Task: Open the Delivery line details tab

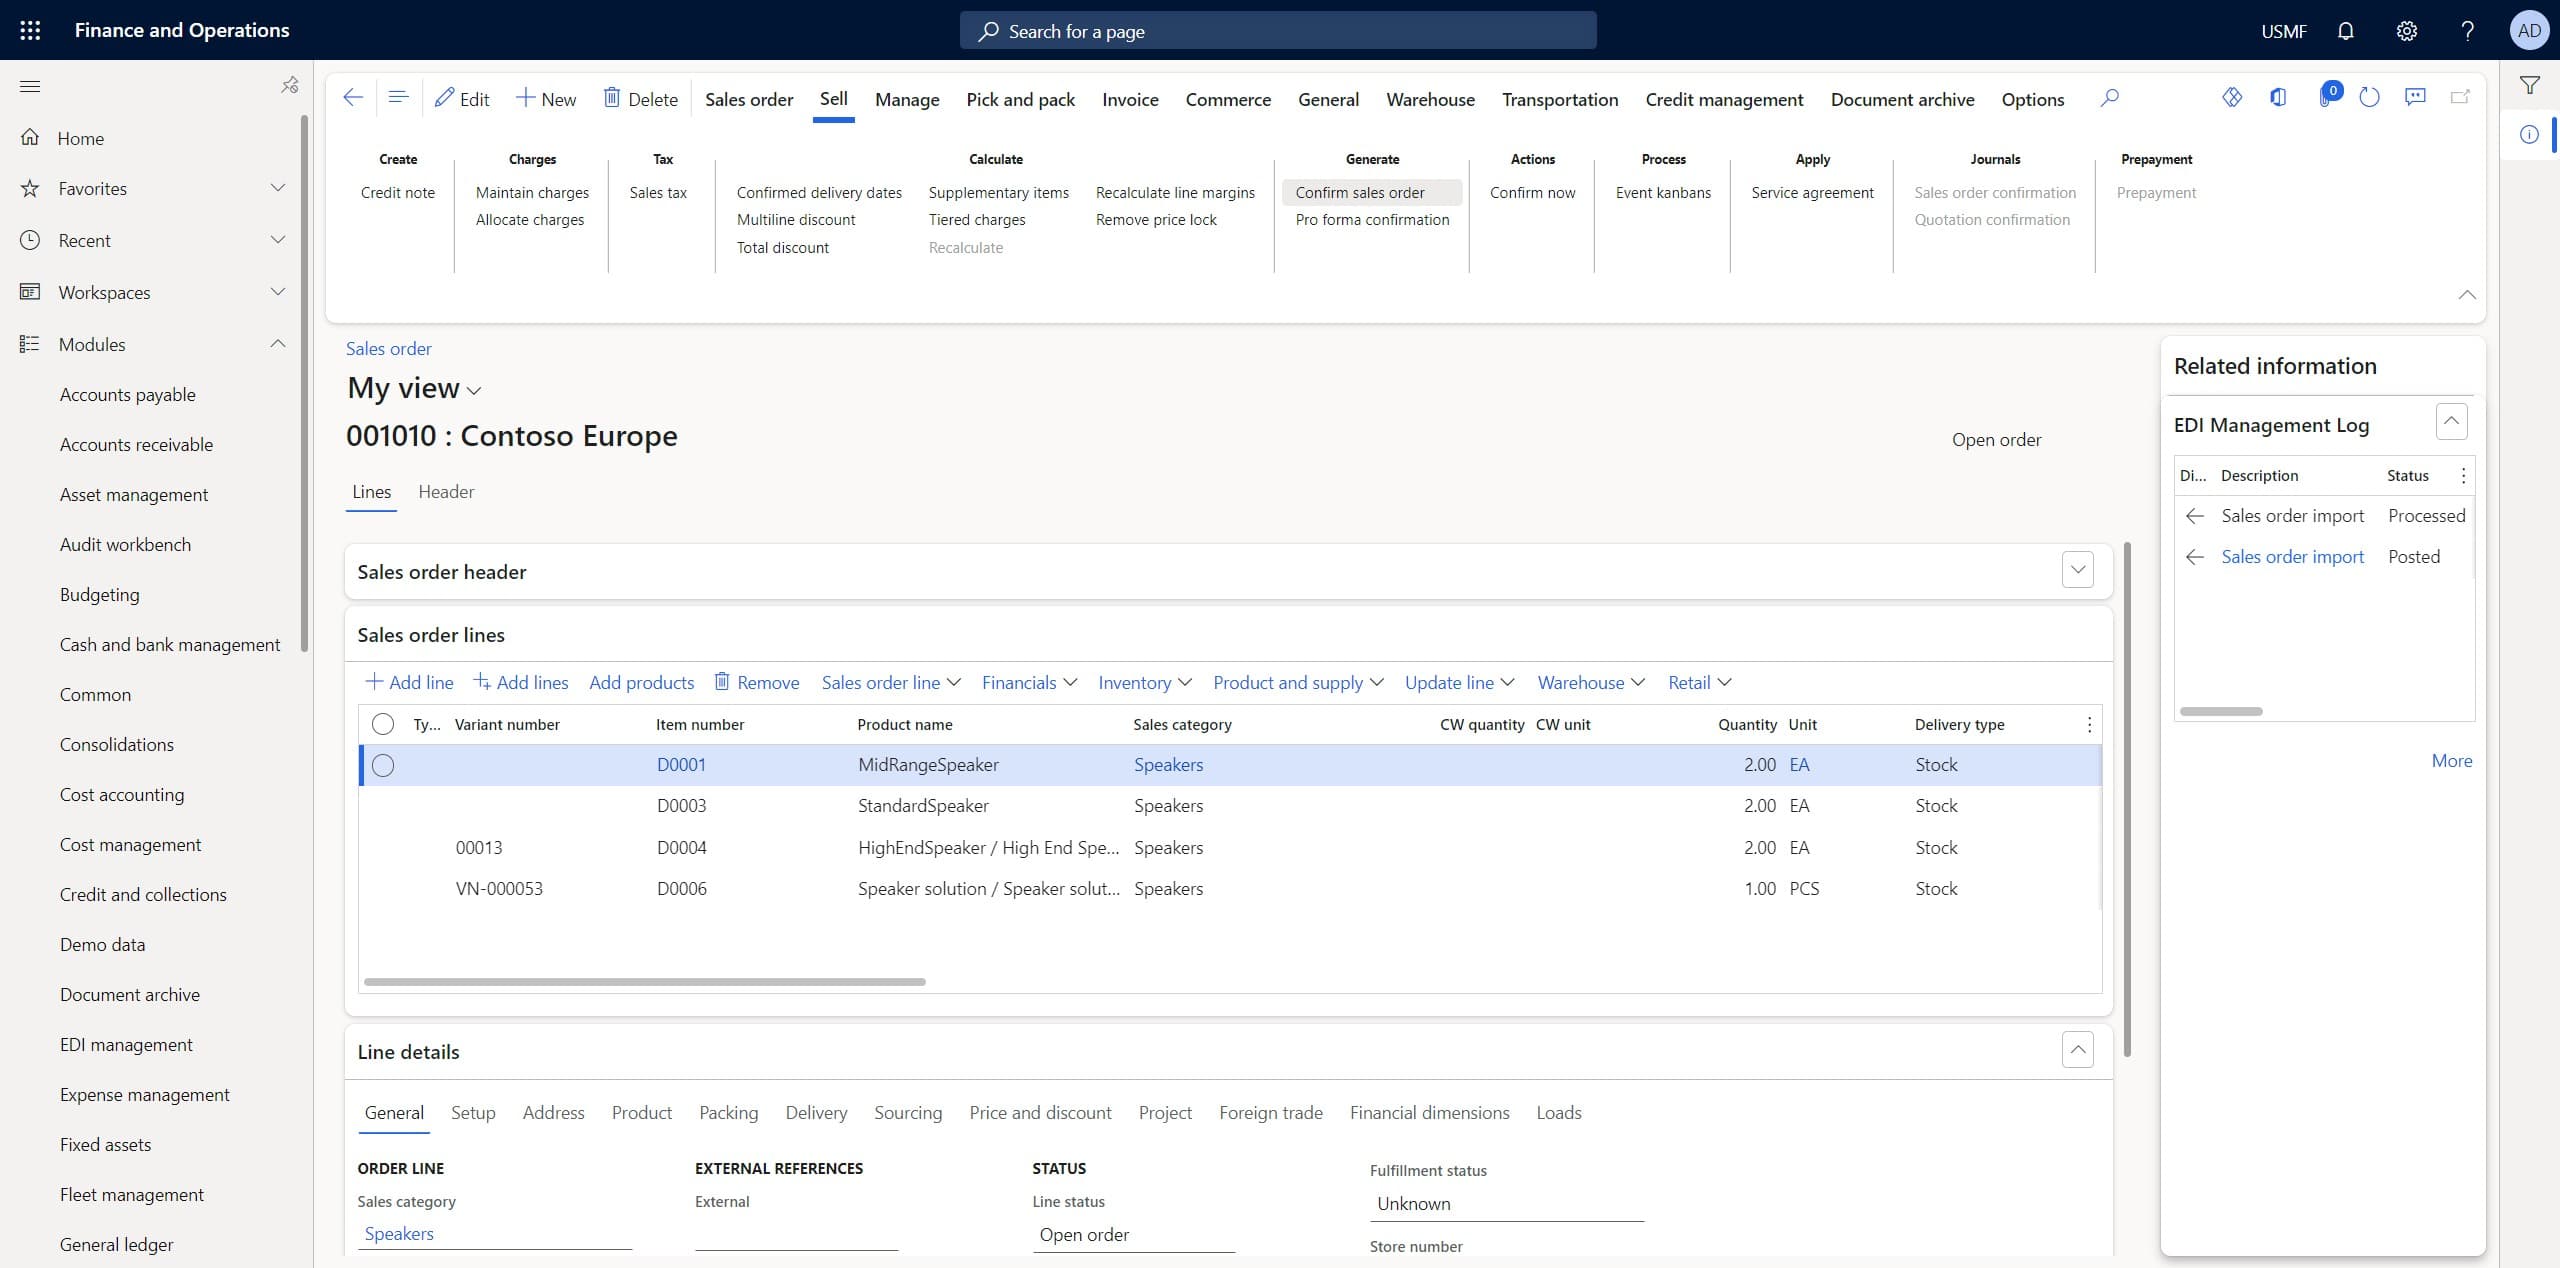Action: click(816, 1112)
